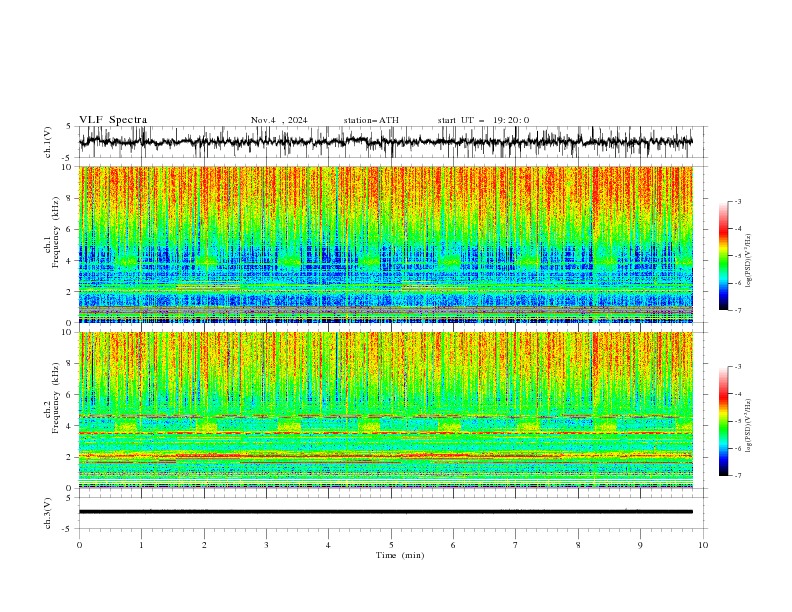Click the 4 kHz tick on ch.2 spectrogram axis

point(70,426)
